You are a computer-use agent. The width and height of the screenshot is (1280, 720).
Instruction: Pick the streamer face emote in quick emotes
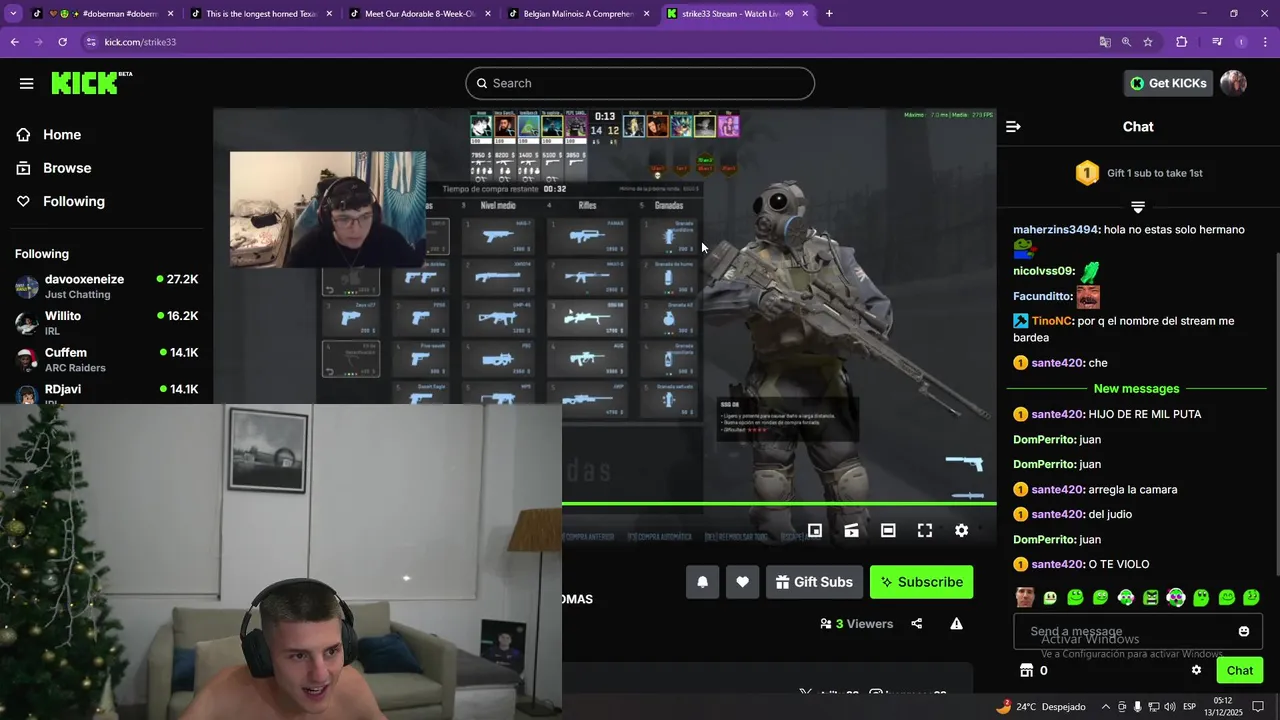click(1025, 598)
